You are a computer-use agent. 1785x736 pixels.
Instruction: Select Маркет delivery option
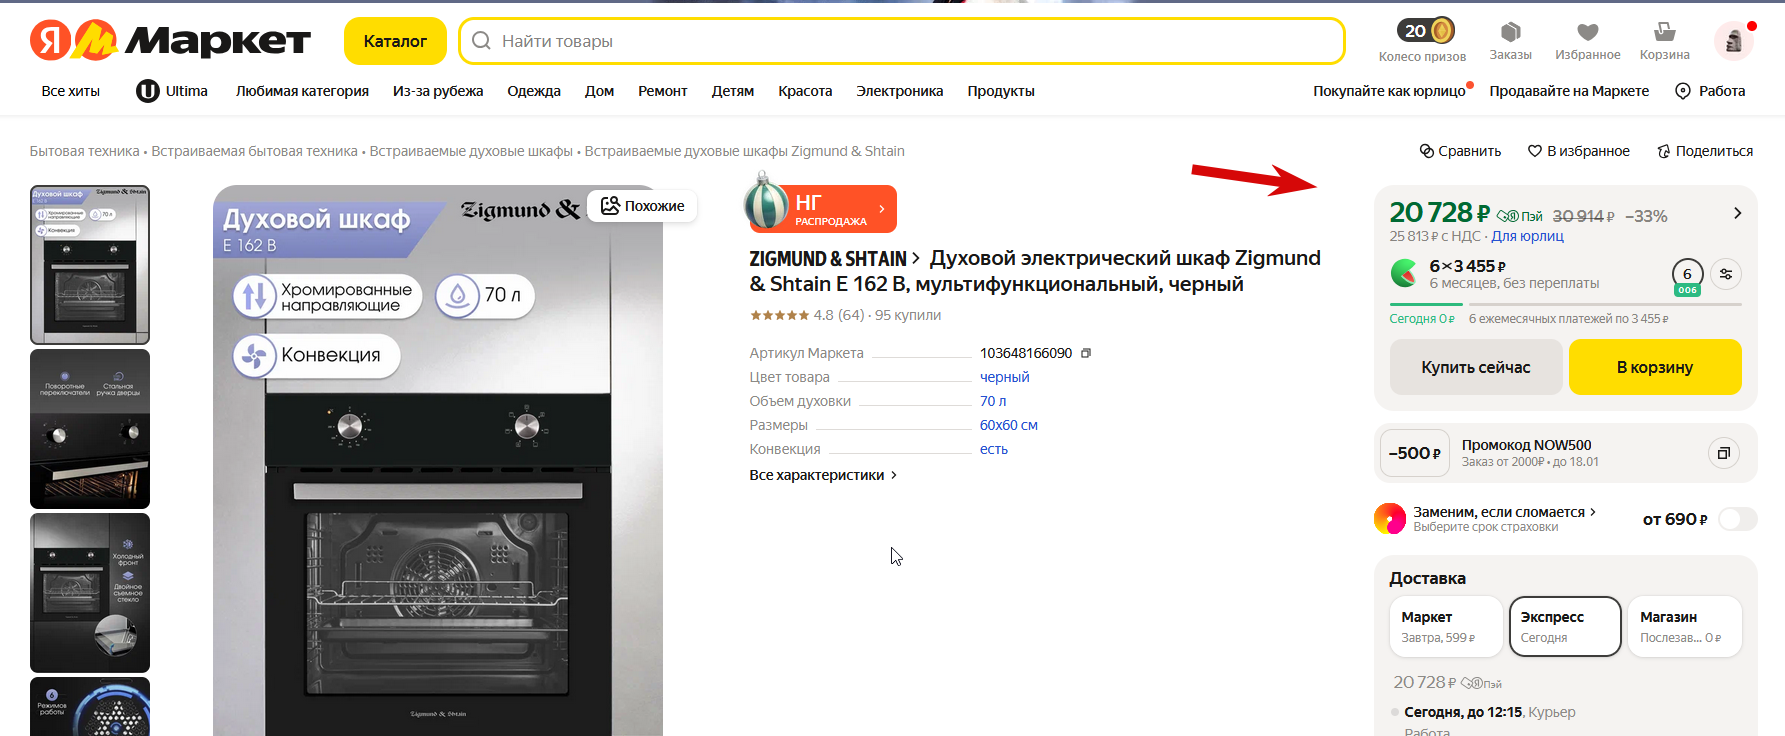coord(1446,627)
